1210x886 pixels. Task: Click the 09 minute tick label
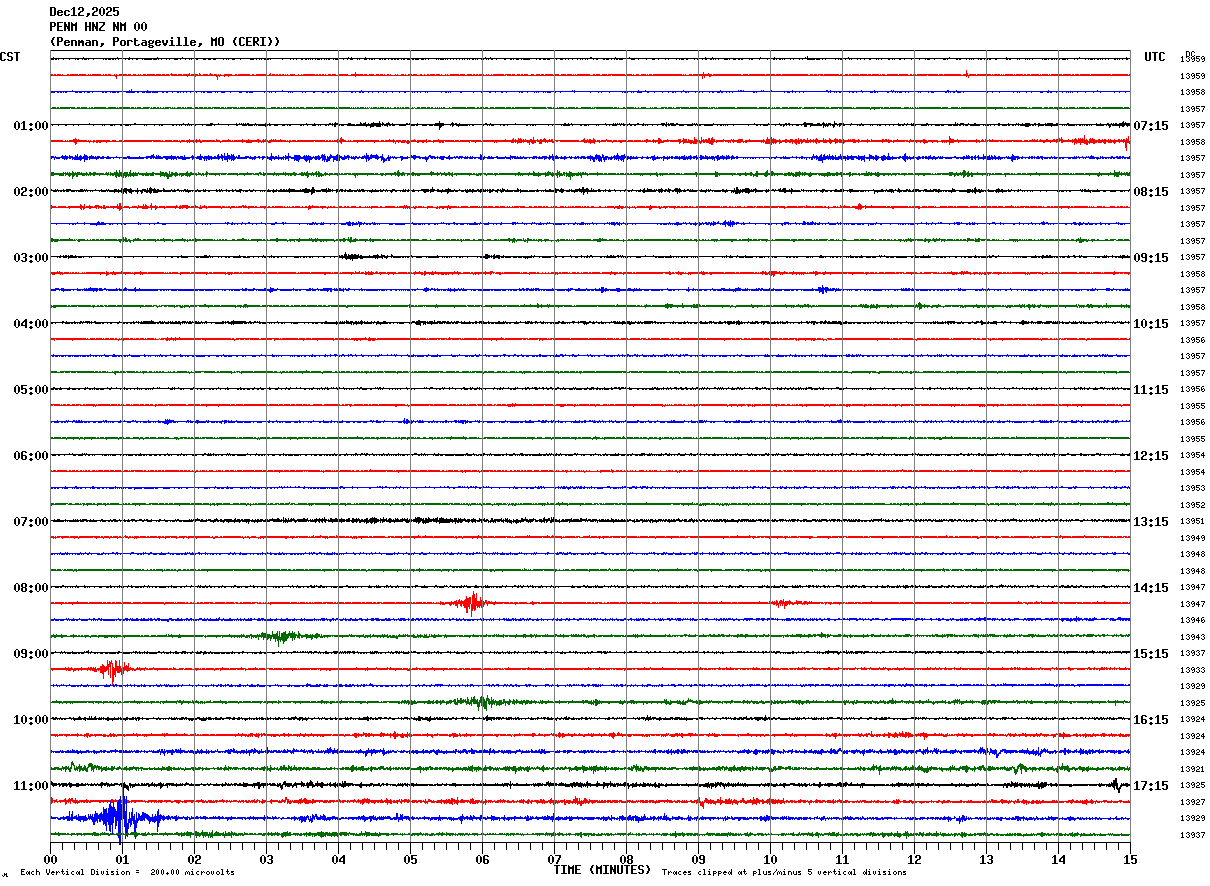coord(698,859)
